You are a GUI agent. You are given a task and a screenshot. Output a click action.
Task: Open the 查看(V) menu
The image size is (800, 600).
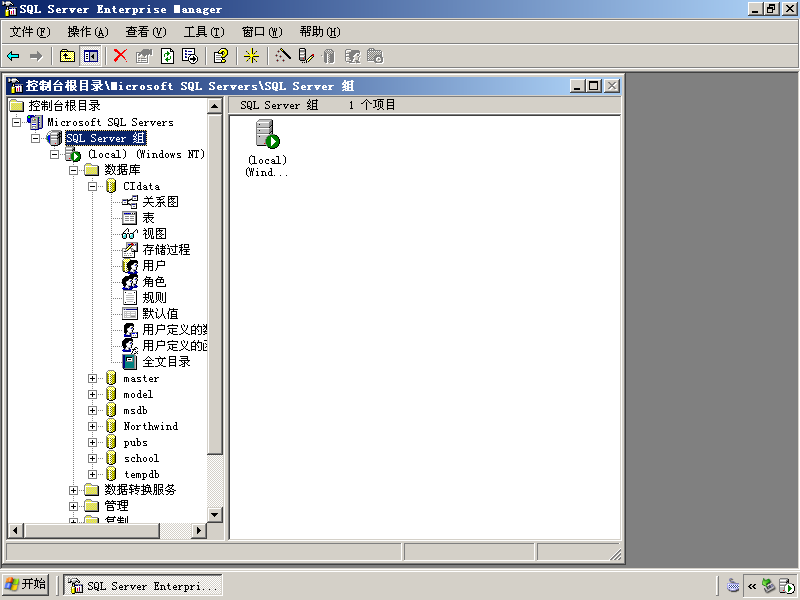pyautogui.click(x=146, y=32)
